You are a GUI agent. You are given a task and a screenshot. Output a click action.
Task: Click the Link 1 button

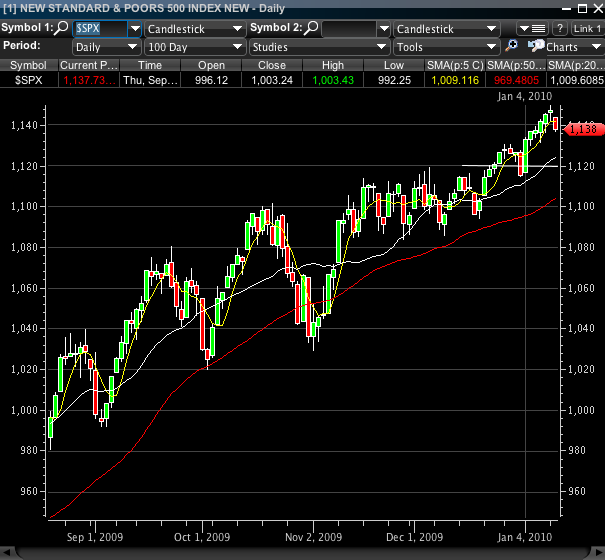point(586,28)
